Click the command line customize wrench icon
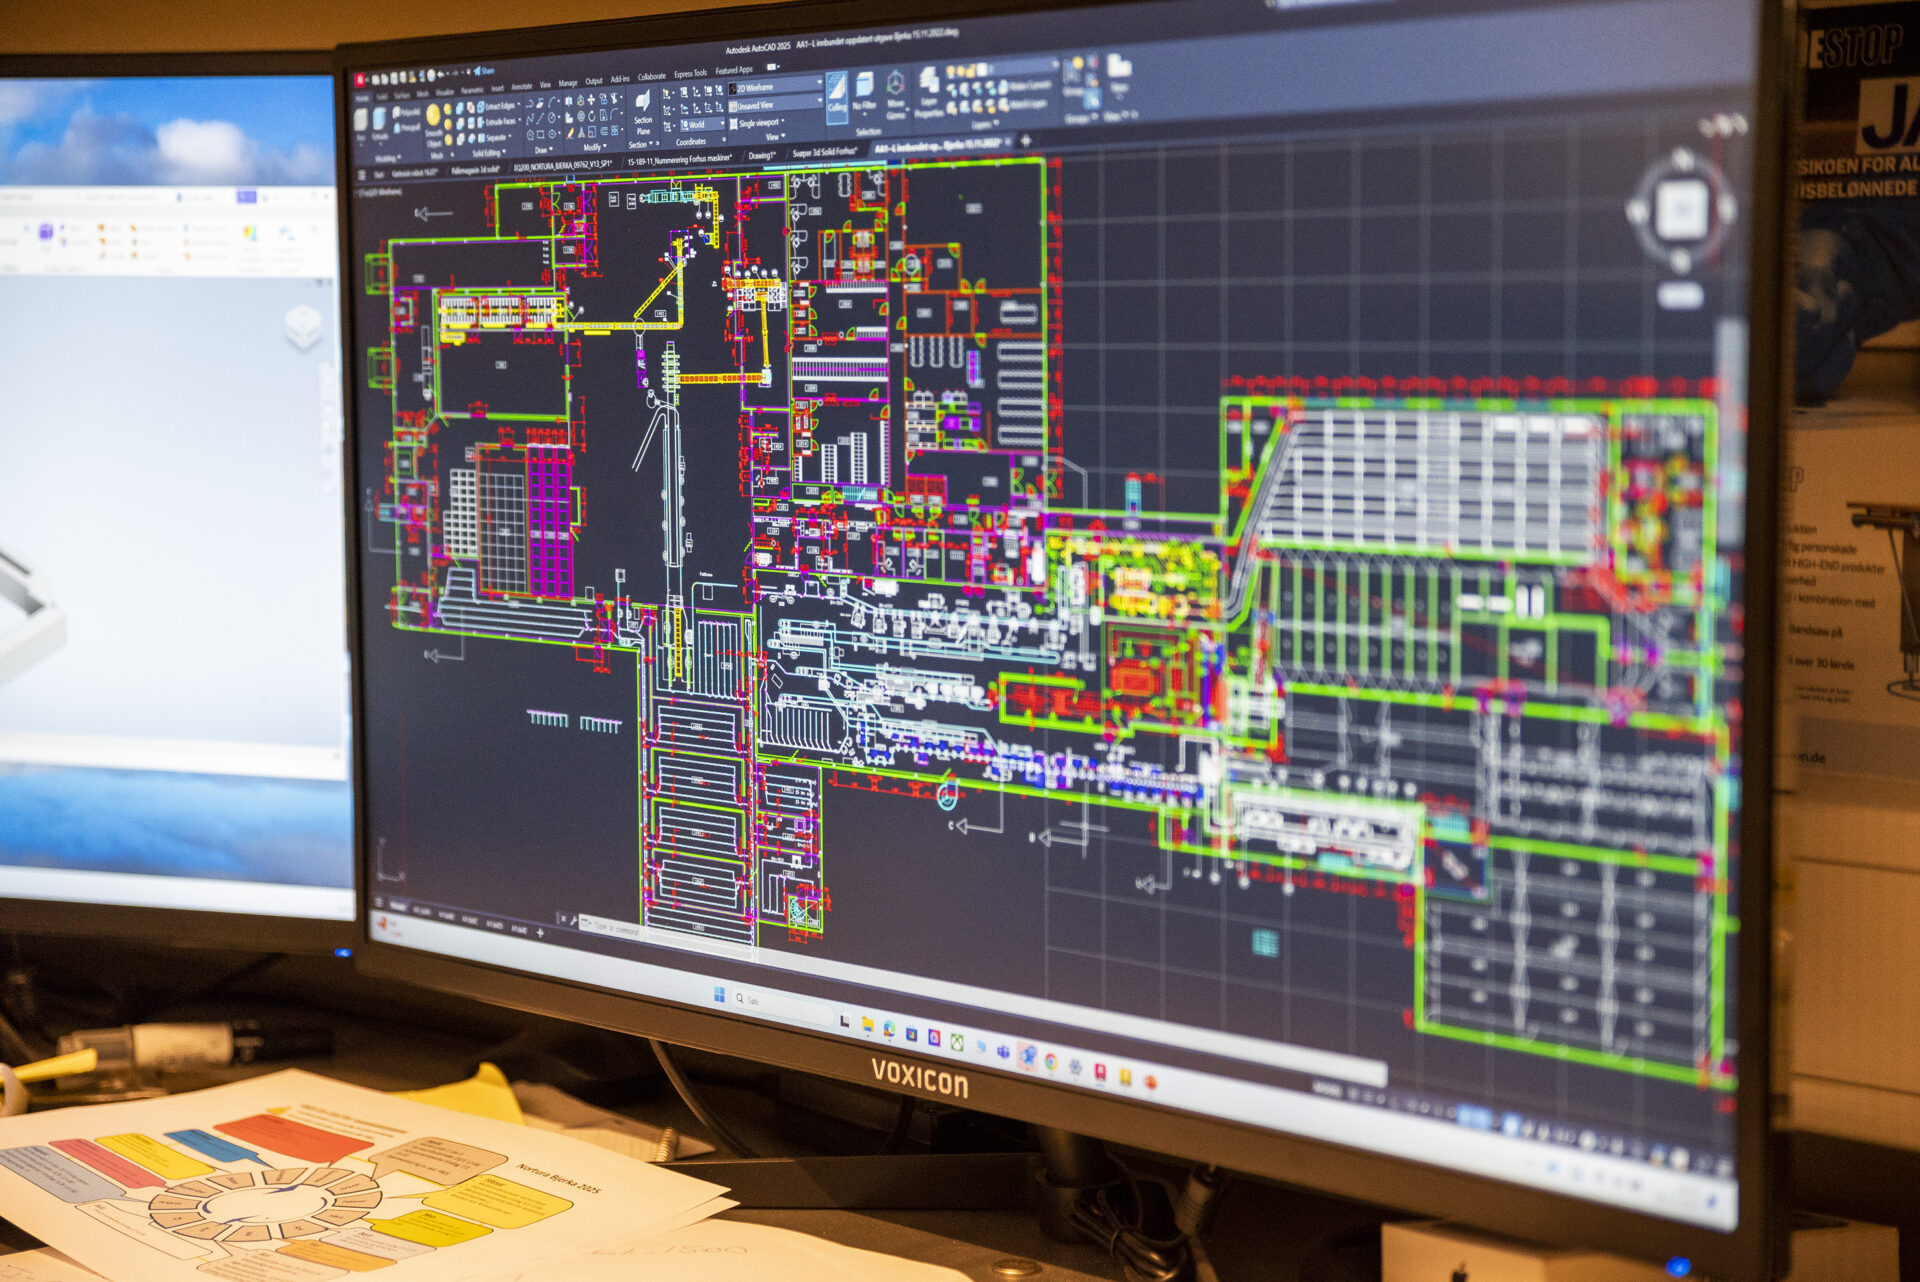1920x1282 pixels. coord(573,921)
